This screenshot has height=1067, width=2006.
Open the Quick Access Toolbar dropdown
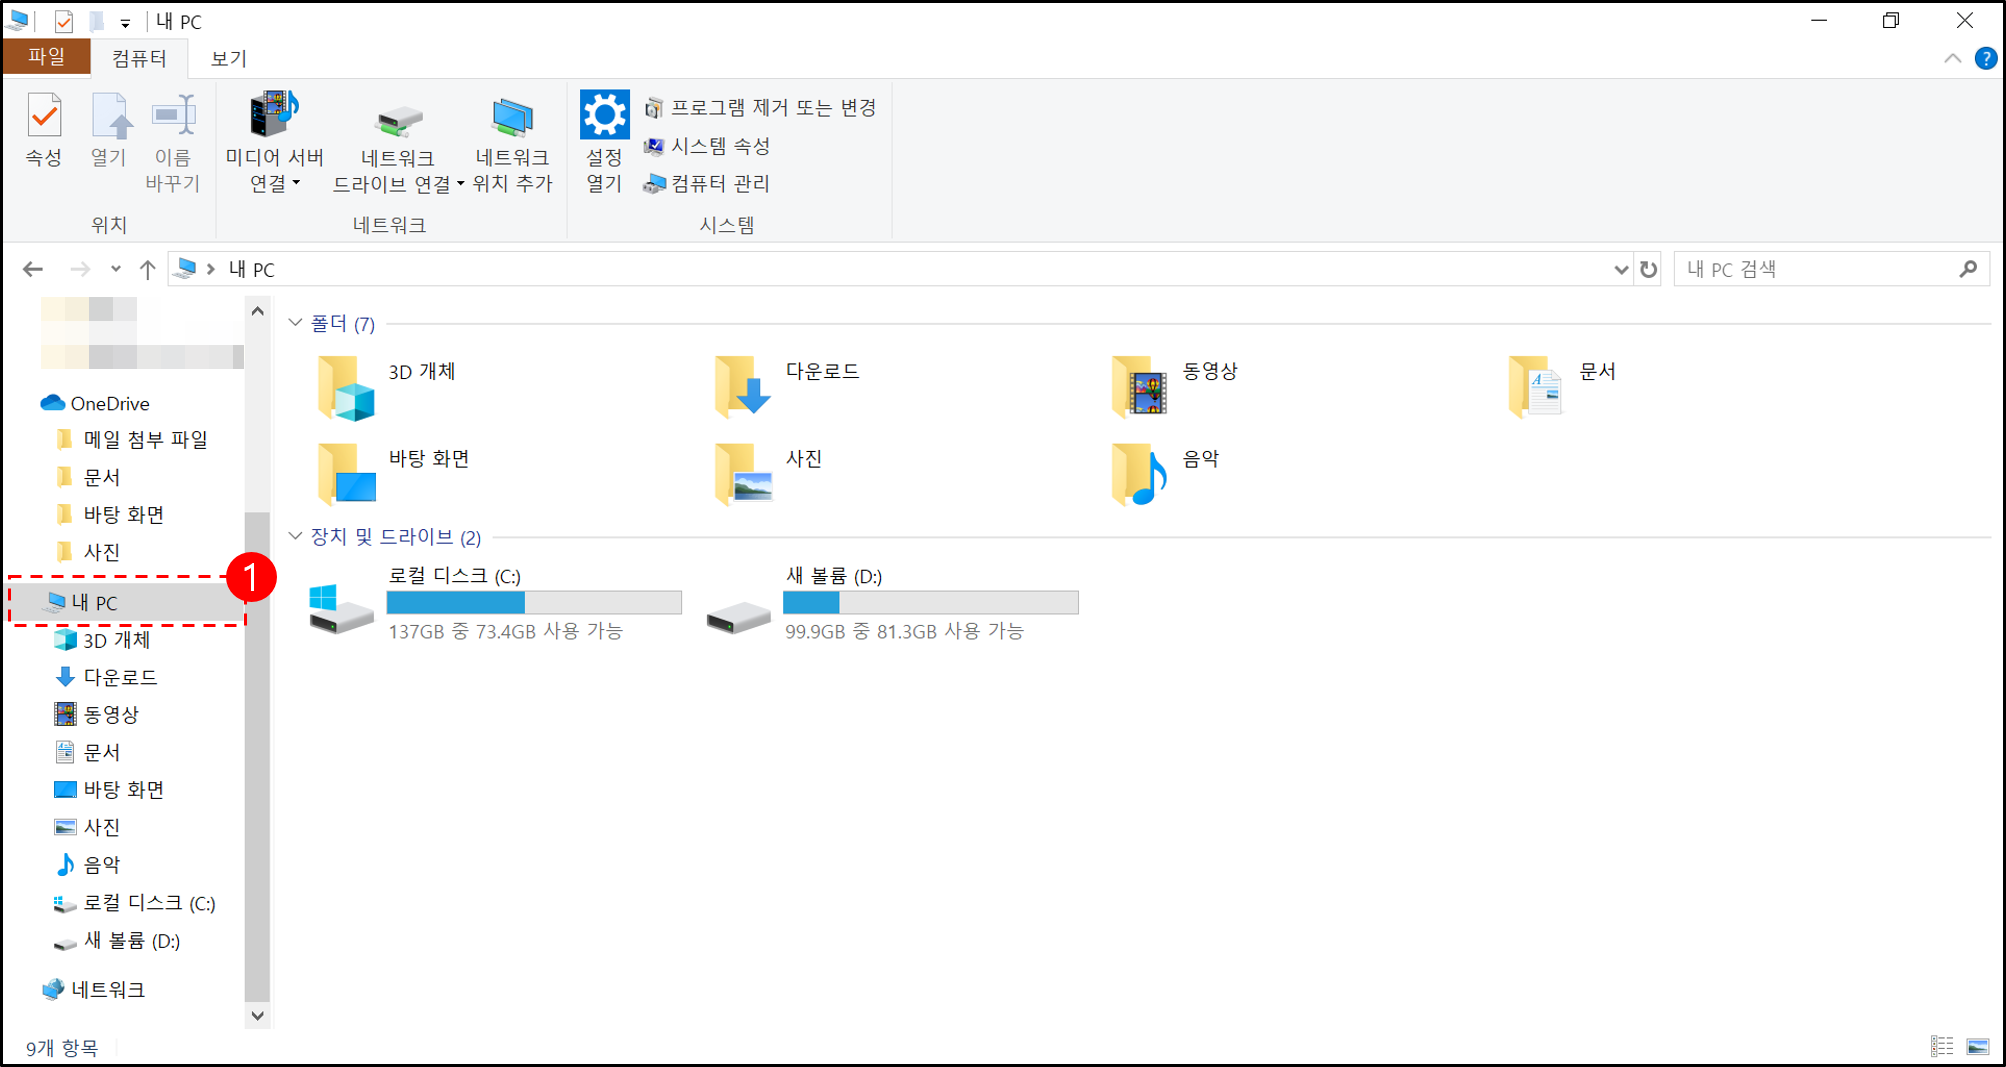pyautogui.click(x=124, y=21)
